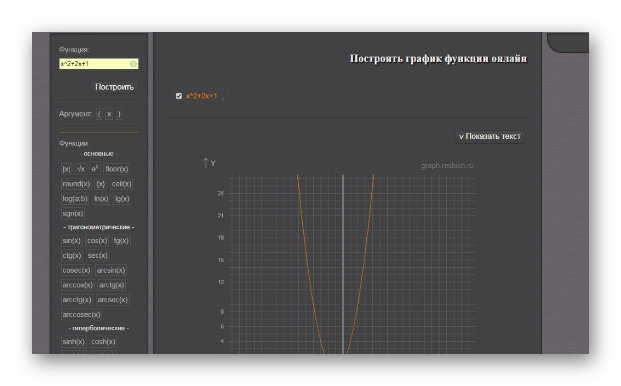Insert the cosh(x) function
Viewport: 621px width, 386px height.
tap(103, 341)
